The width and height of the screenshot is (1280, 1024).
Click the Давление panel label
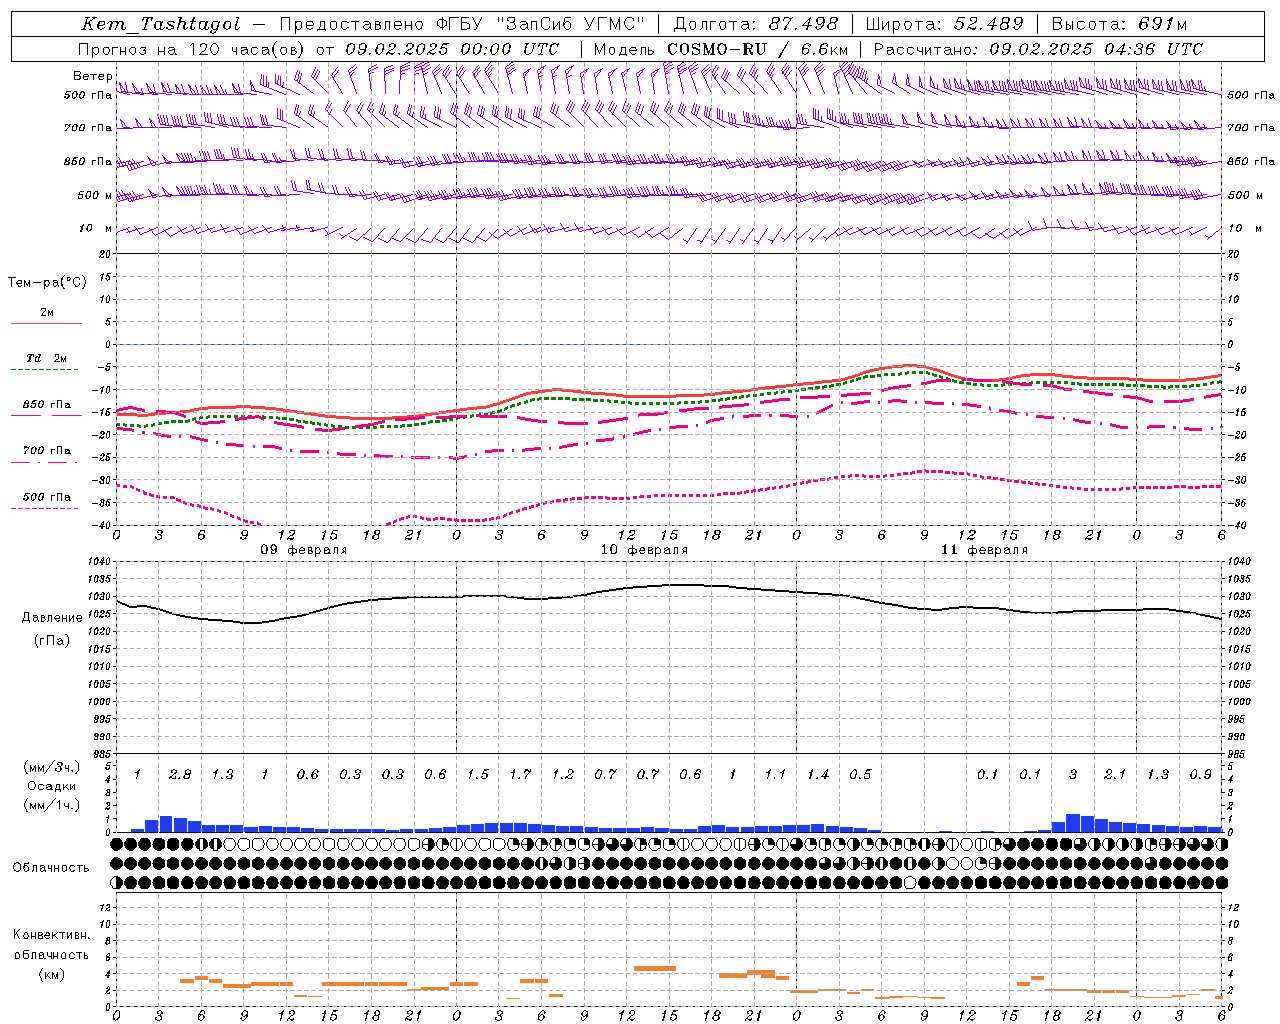52,617
